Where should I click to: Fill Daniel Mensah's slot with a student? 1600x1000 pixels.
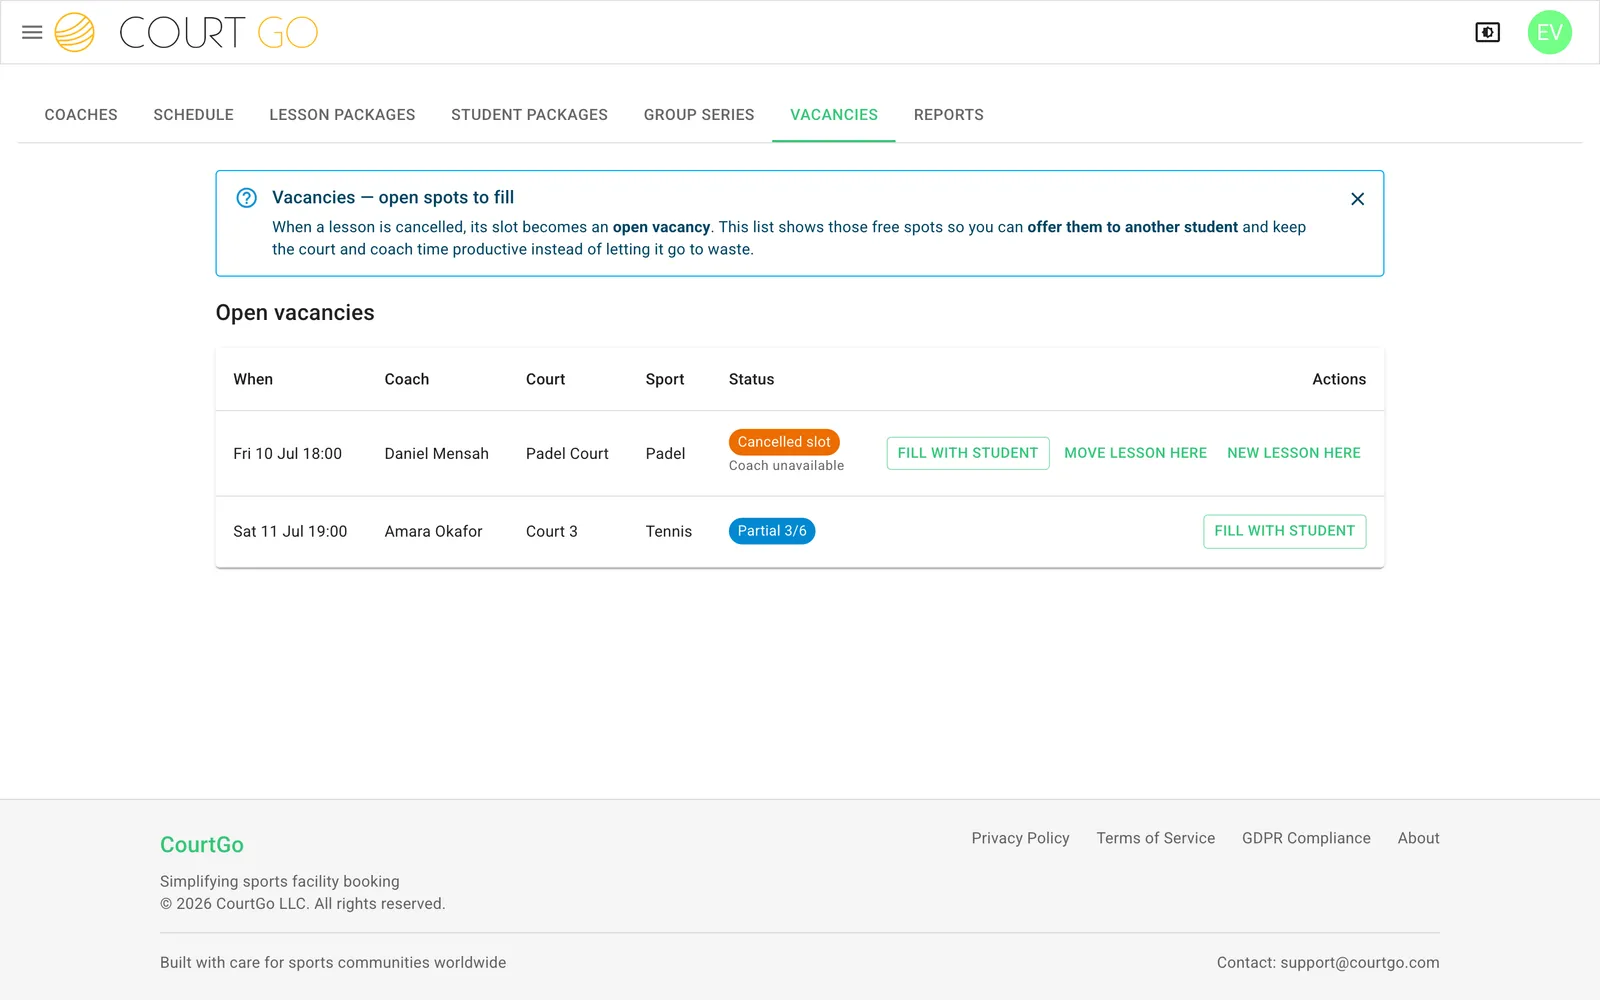[967, 453]
